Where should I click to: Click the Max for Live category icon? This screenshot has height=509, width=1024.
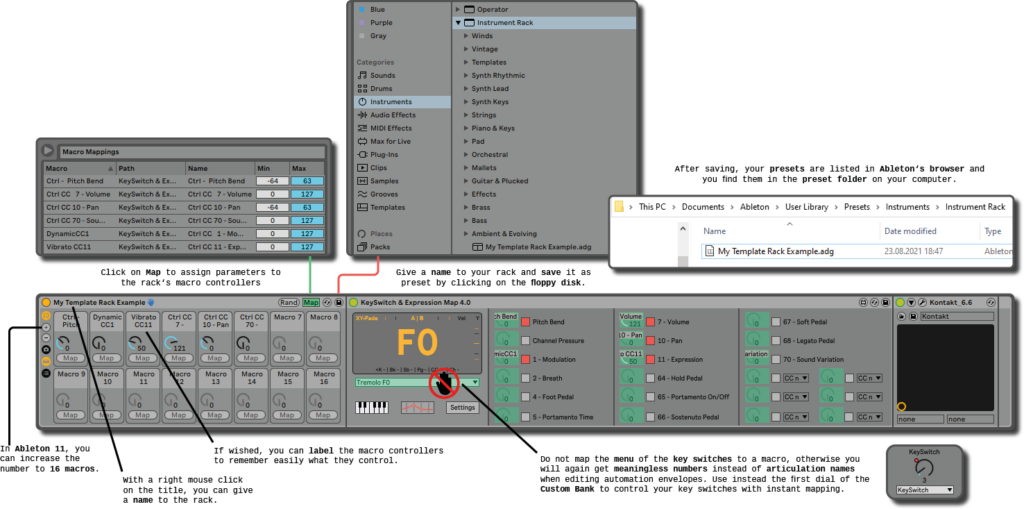point(362,141)
